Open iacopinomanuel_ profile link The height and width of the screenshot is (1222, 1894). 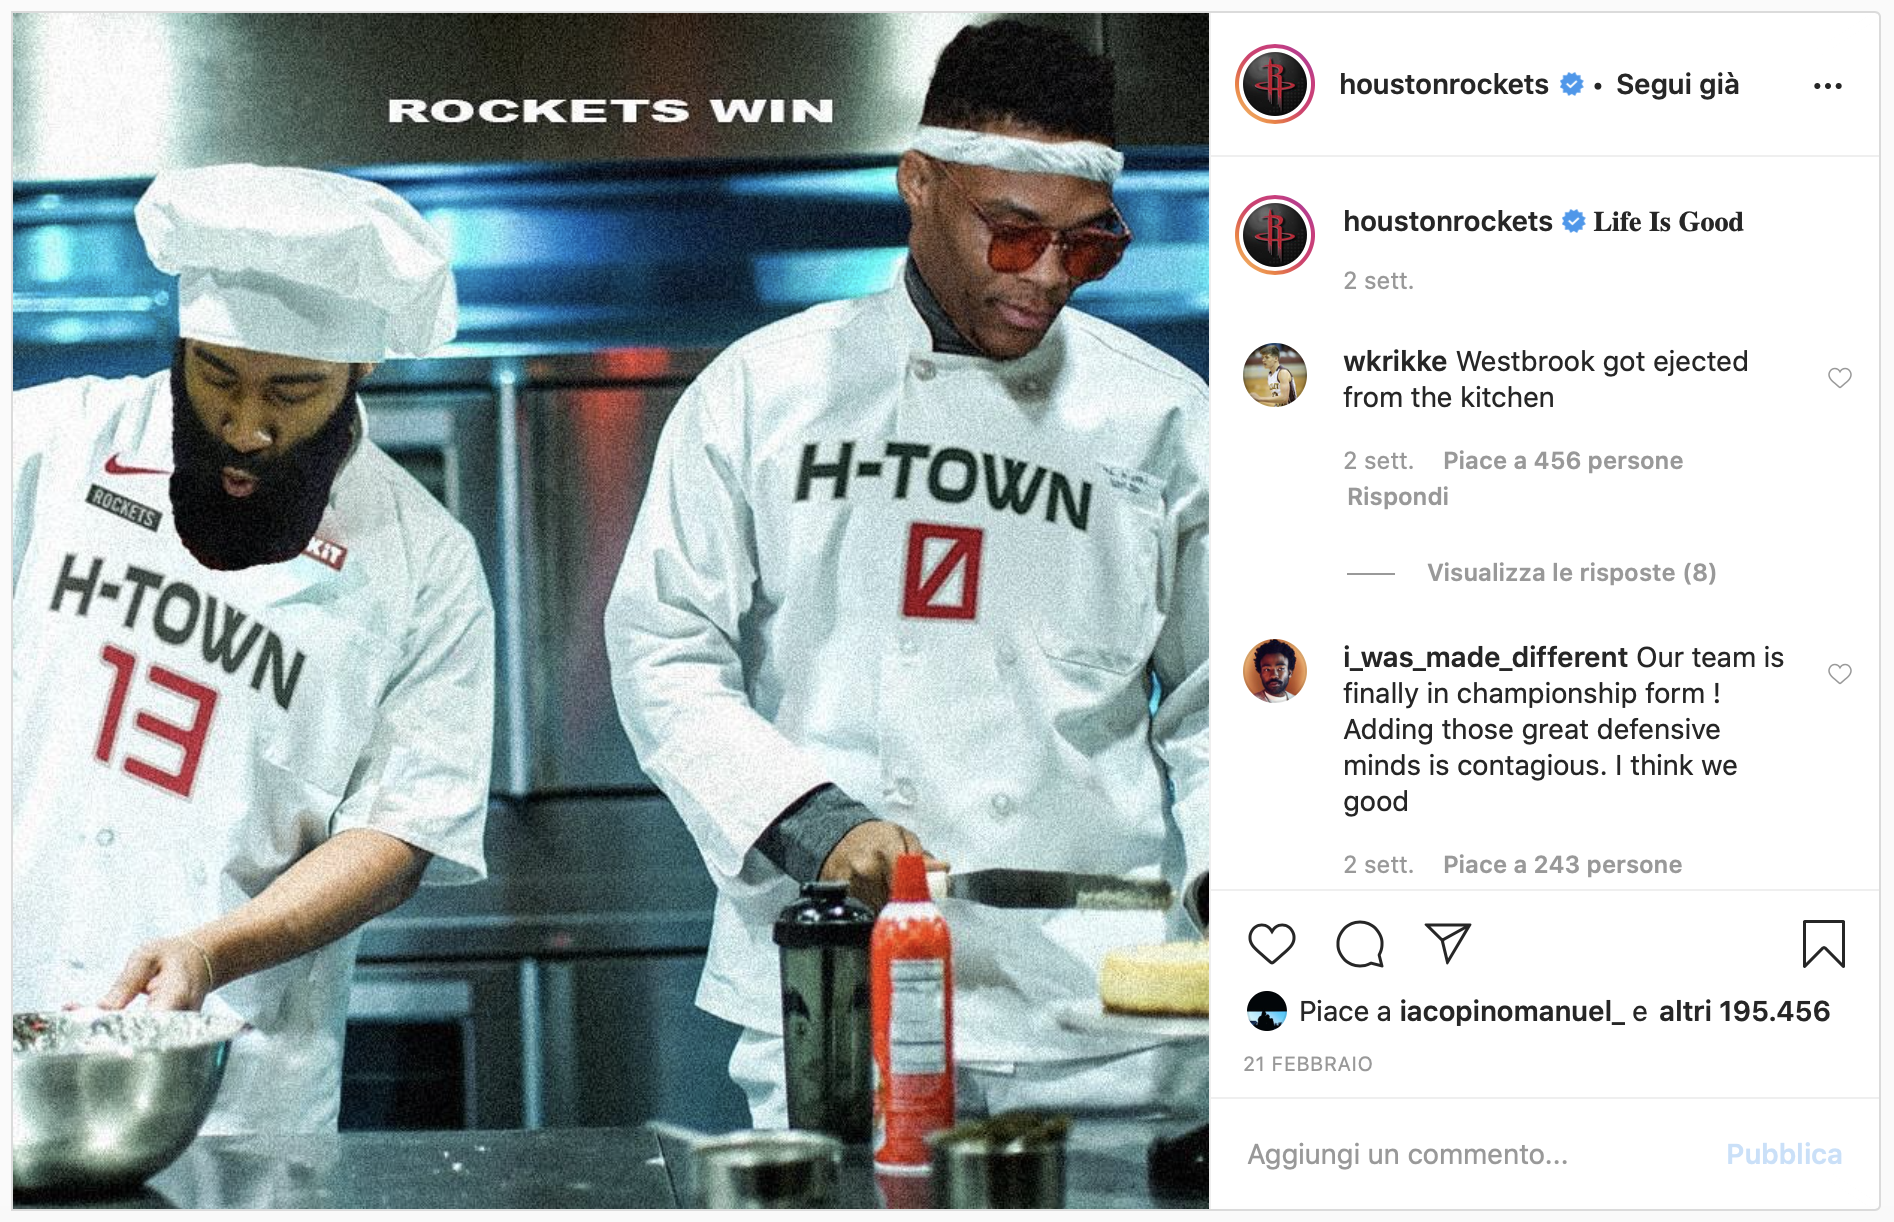1511,1012
